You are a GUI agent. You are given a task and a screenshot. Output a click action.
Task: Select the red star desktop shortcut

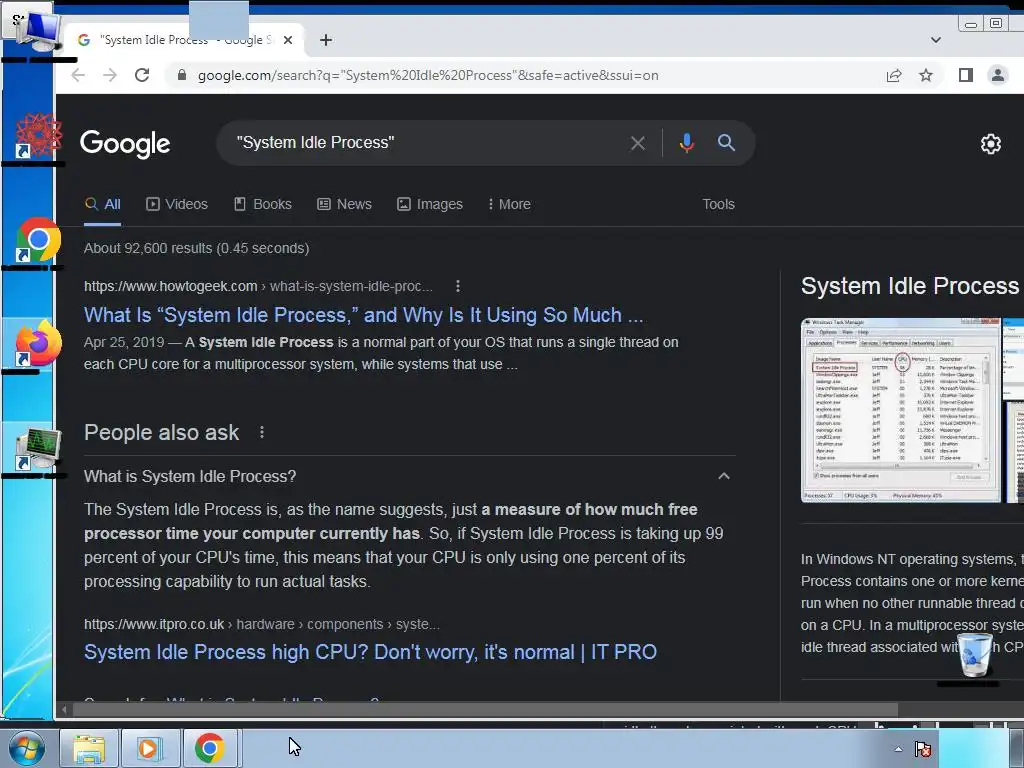38,136
